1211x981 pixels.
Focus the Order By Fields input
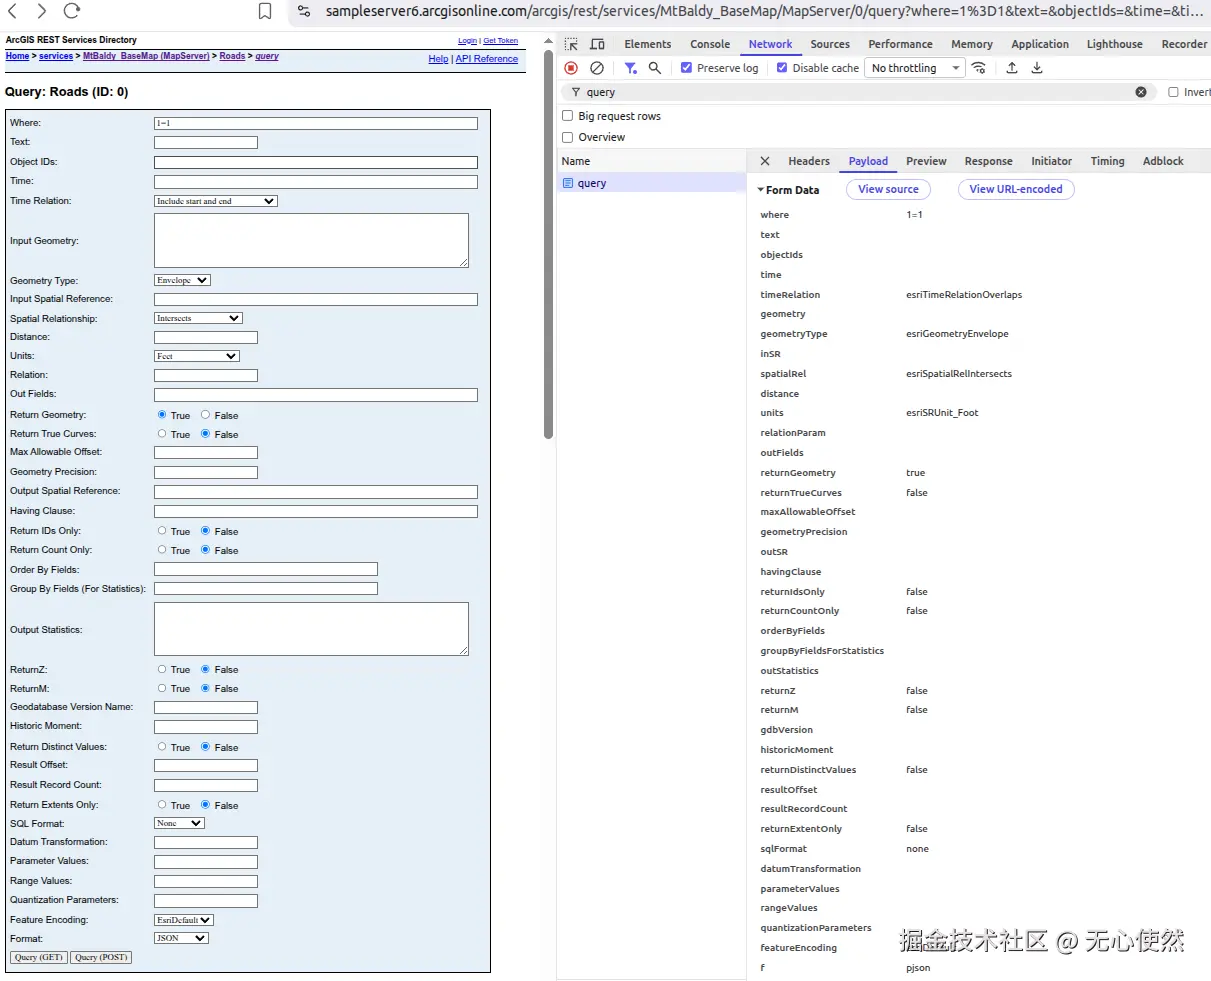(266, 569)
